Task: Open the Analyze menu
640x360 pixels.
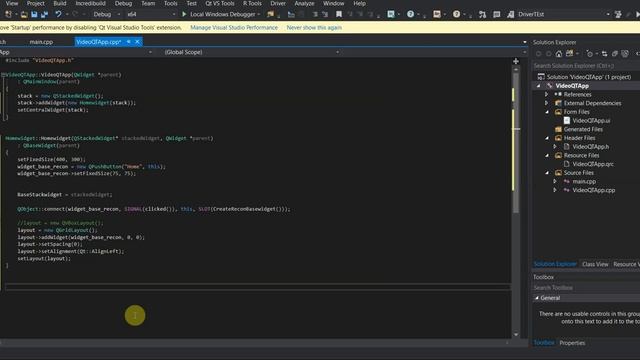Action: pyautogui.click(x=304, y=3)
